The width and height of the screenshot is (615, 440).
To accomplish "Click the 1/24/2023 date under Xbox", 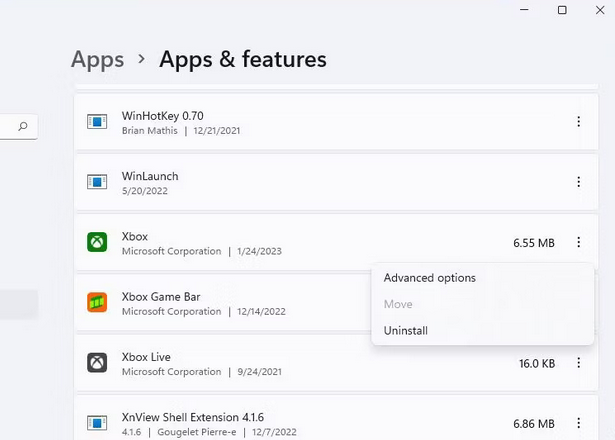I will 259,251.
